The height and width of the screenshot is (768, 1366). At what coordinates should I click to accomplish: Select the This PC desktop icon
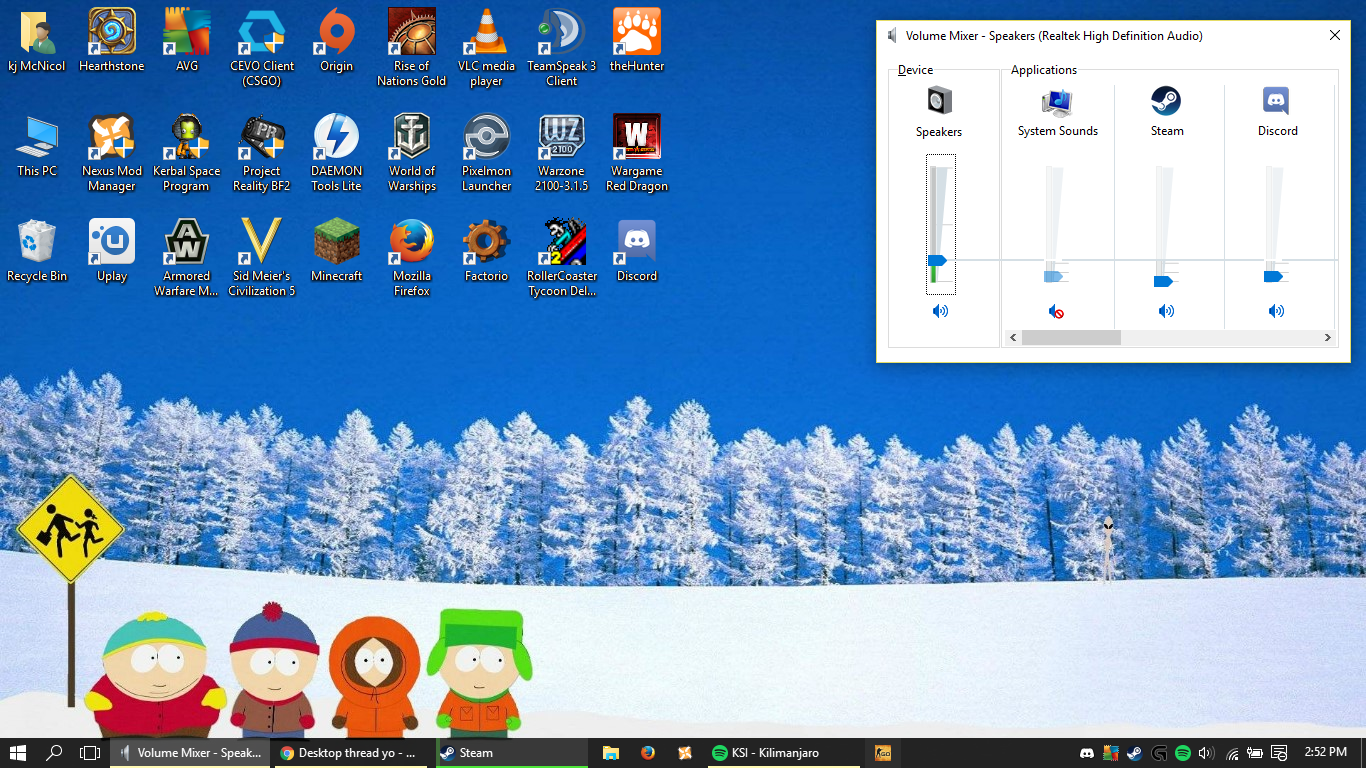coord(37,146)
